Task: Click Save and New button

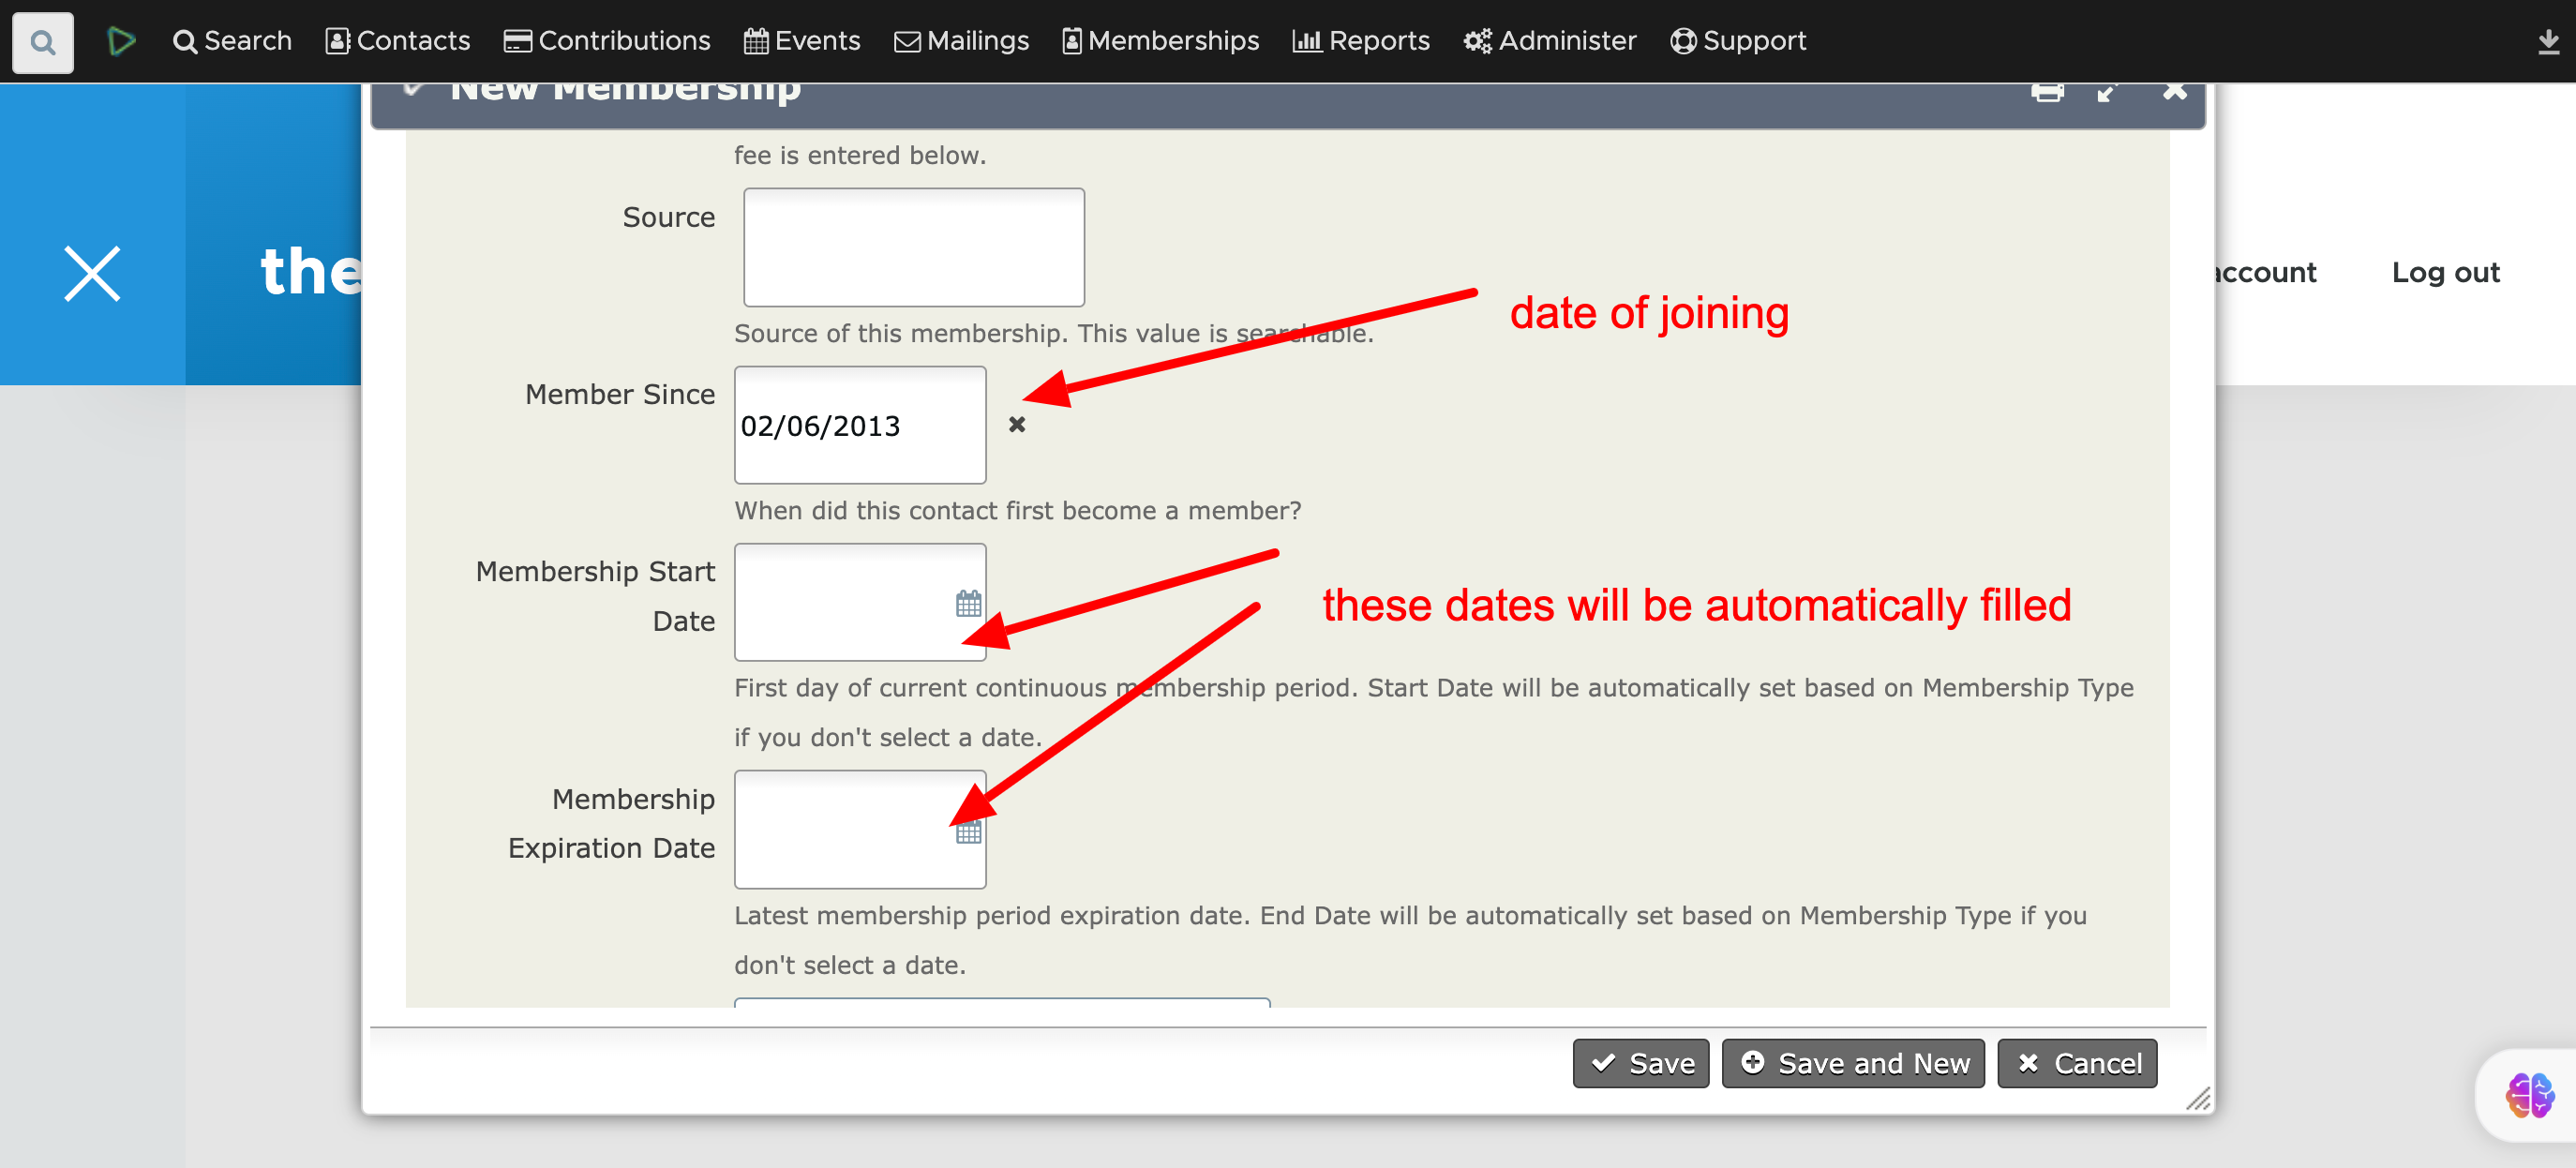Action: 1853,1063
